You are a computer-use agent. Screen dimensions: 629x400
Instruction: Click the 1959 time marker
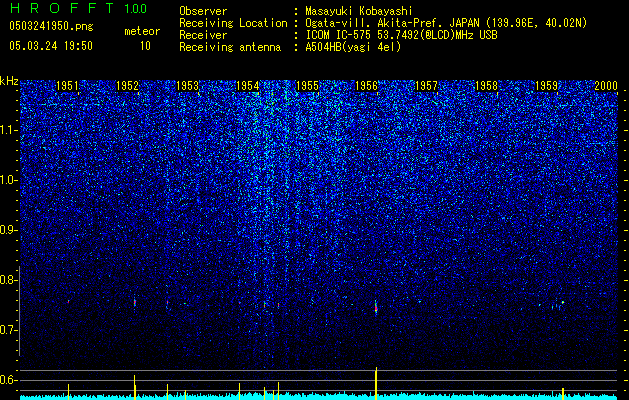[546, 85]
